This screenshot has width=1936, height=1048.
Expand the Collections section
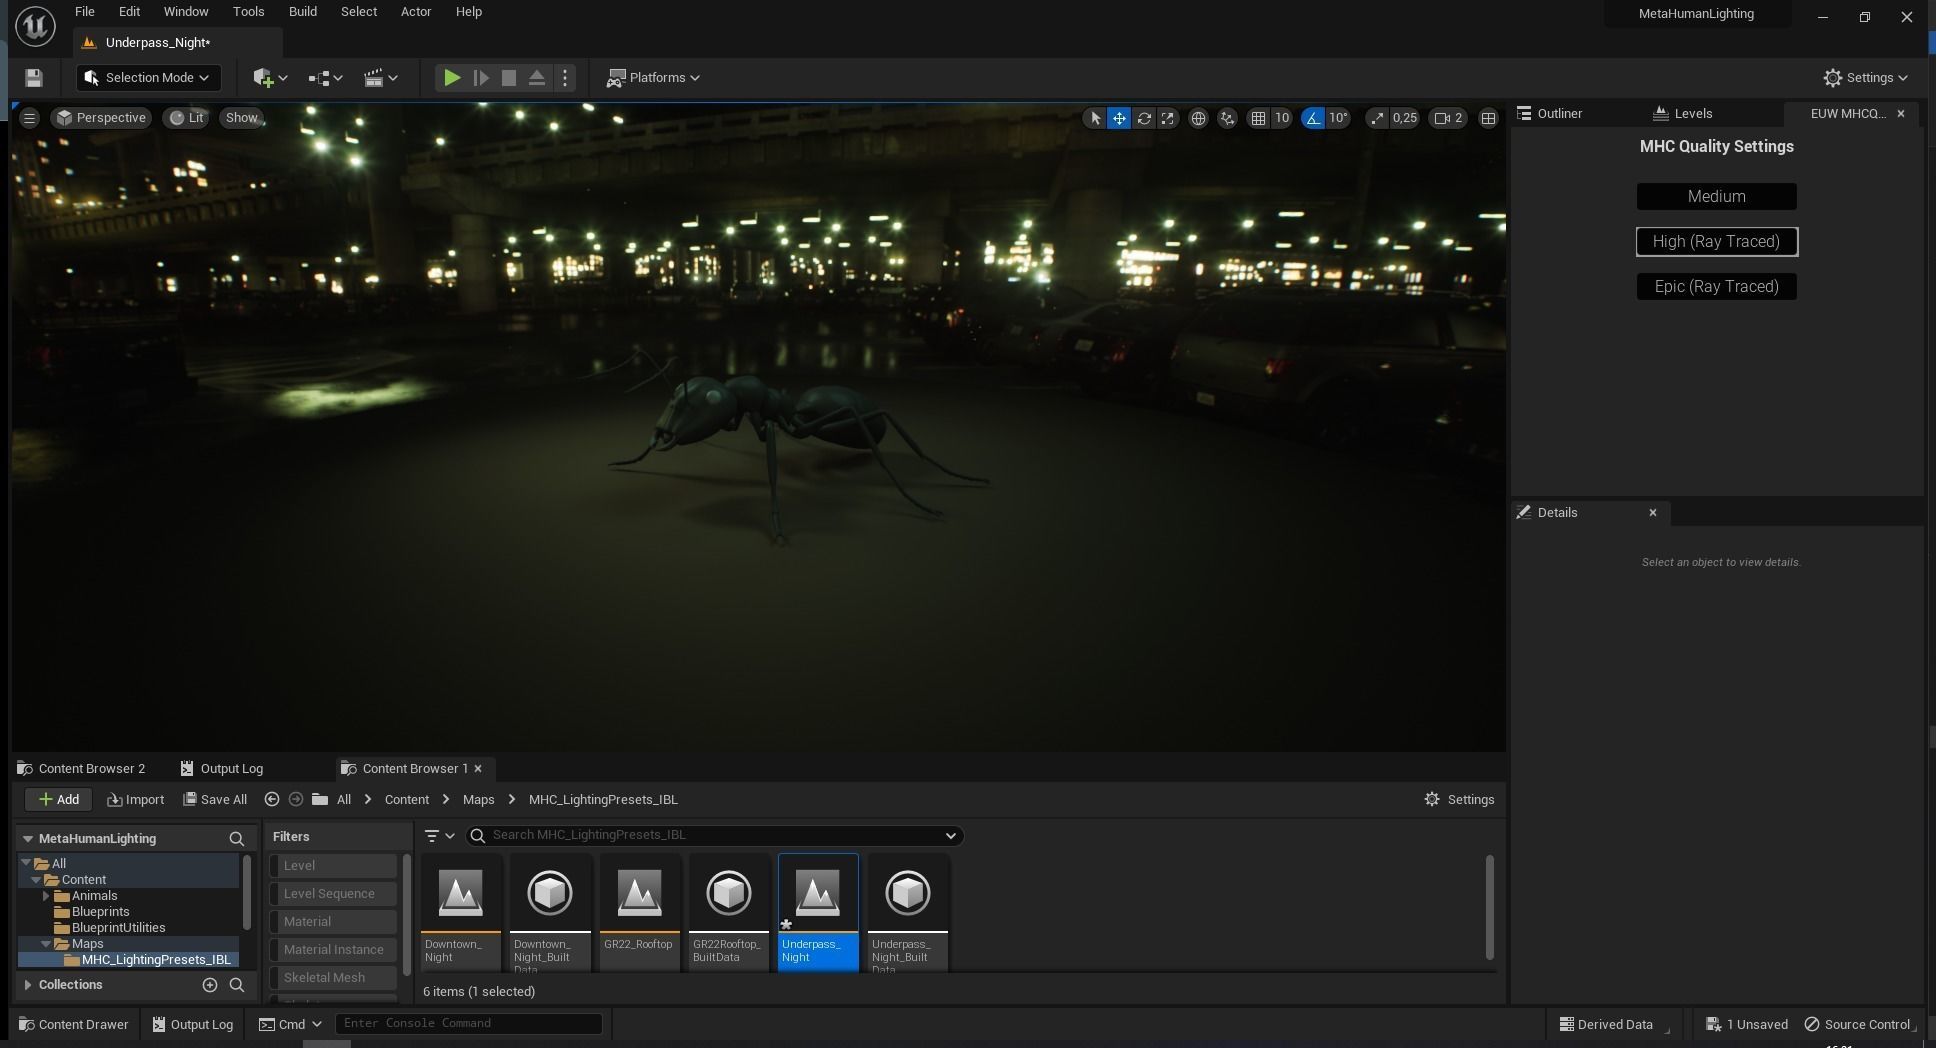click(x=28, y=985)
